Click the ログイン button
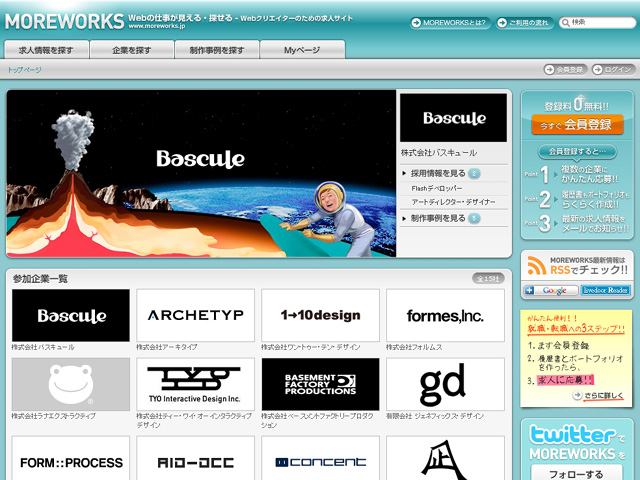 coord(613,70)
